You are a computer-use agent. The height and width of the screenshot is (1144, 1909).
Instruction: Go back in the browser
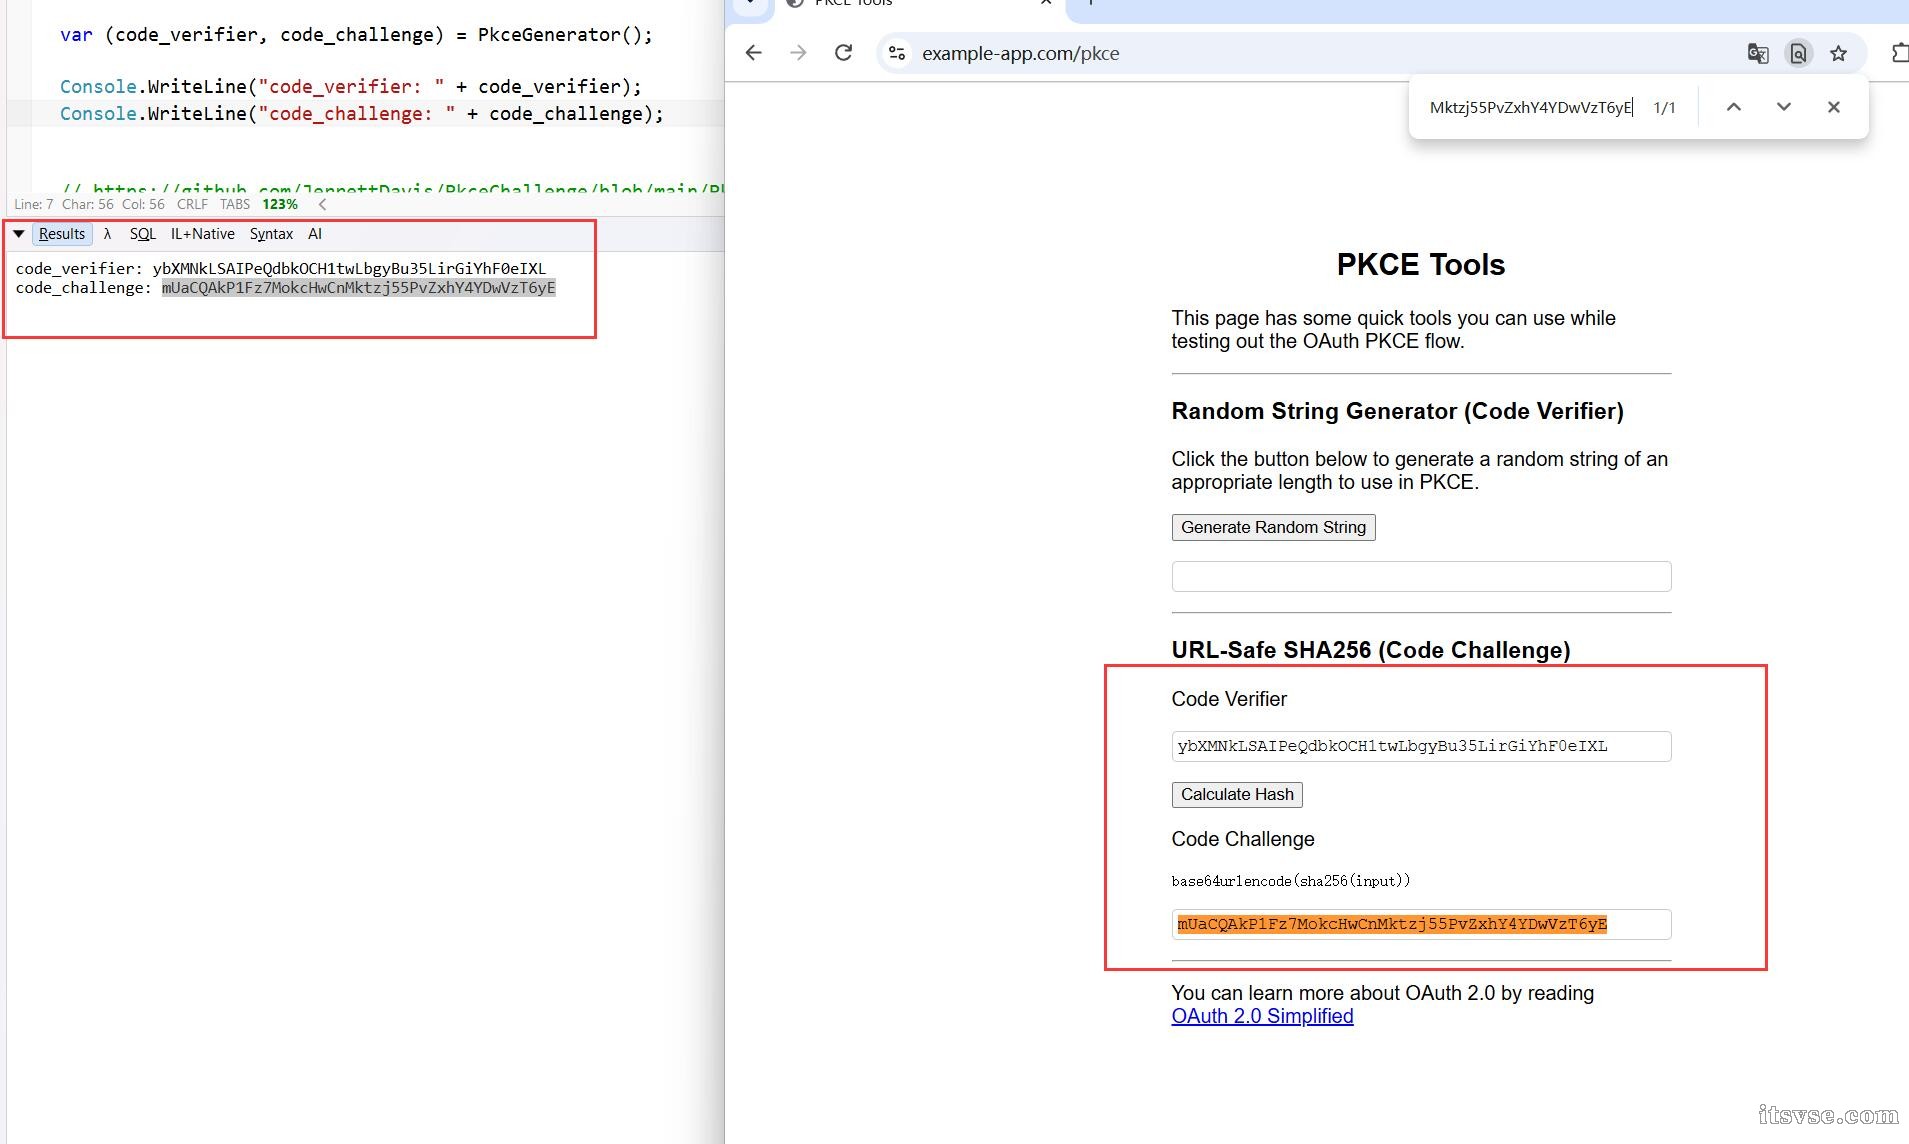click(754, 53)
